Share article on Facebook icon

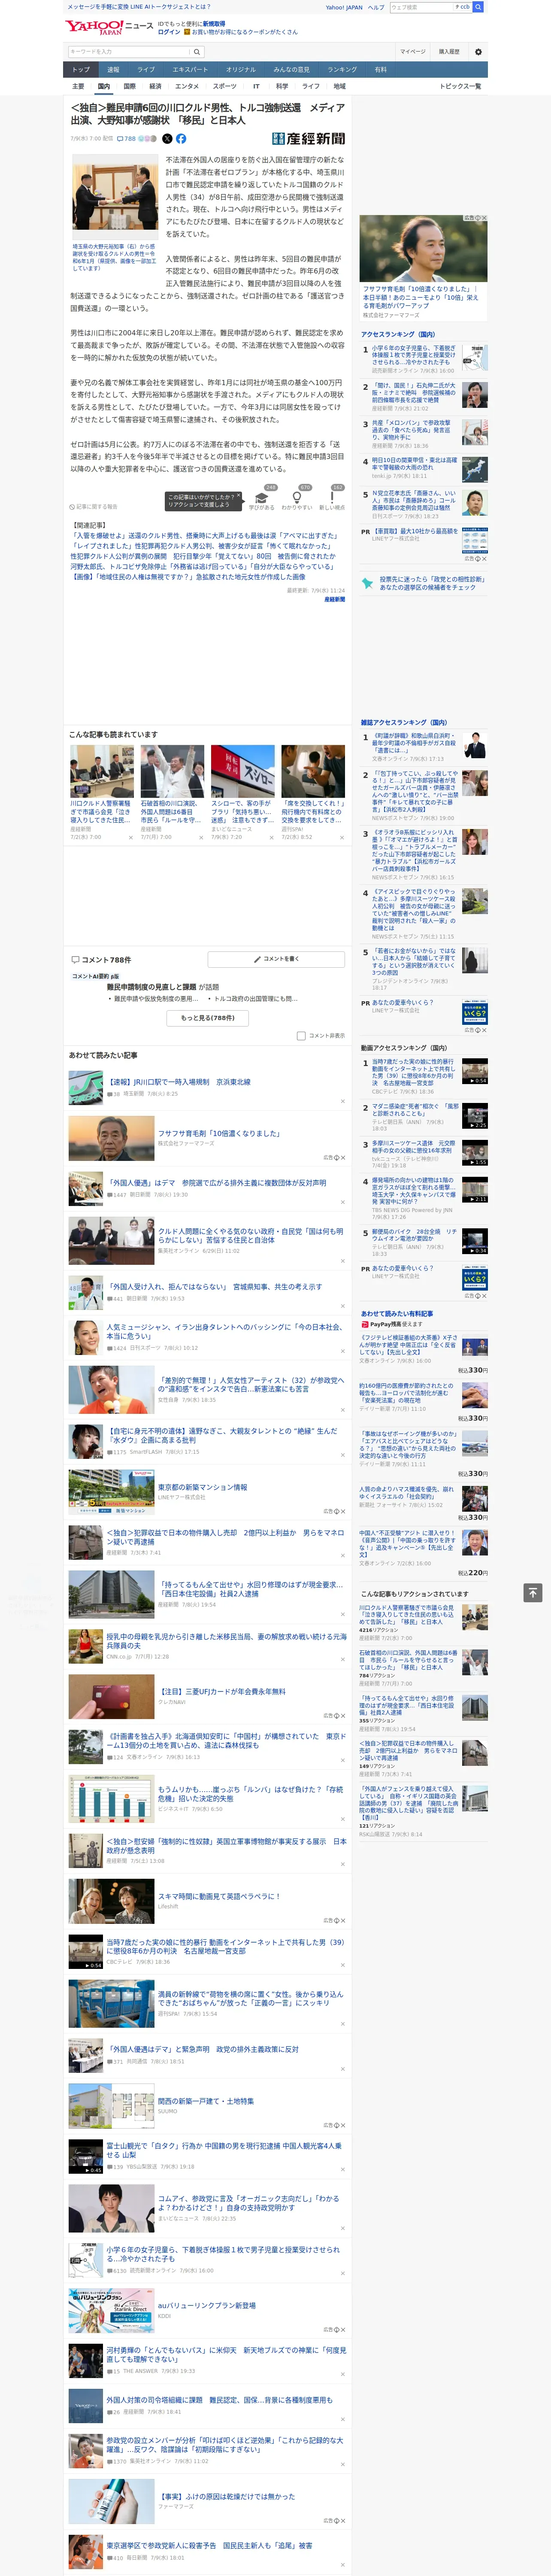click(x=181, y=139)
